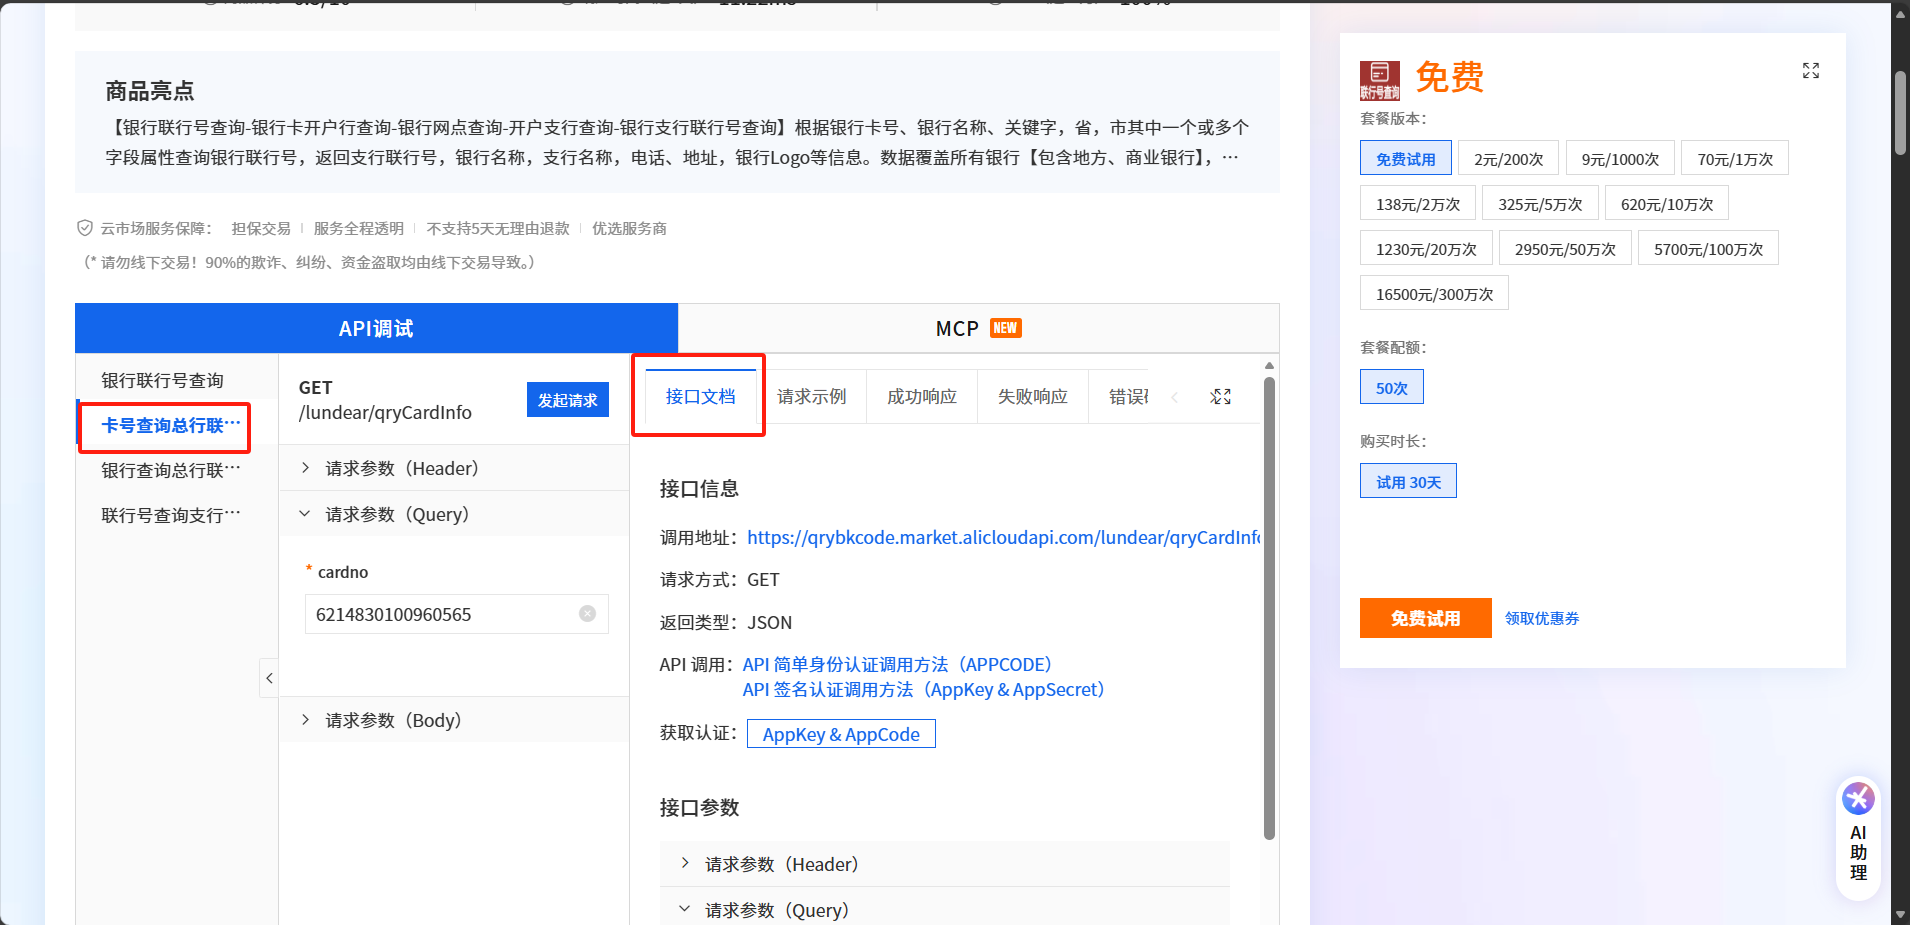Click the left arrow beside the response tabs

pos(1175,396)
